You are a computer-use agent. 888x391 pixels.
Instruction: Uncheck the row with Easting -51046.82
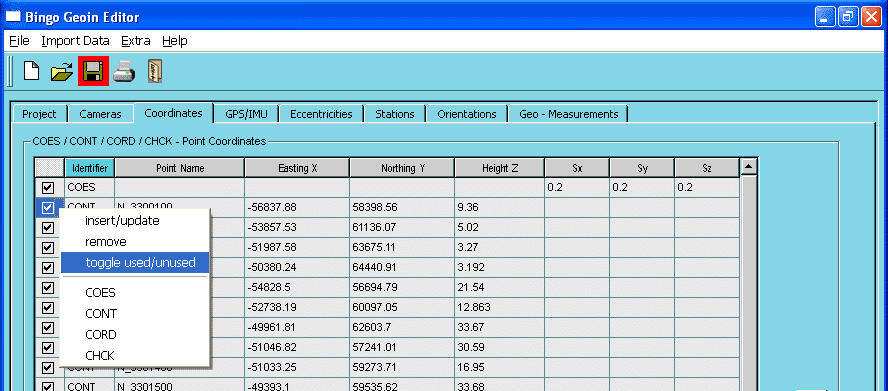pyautogui.click(x=48, y=347)
